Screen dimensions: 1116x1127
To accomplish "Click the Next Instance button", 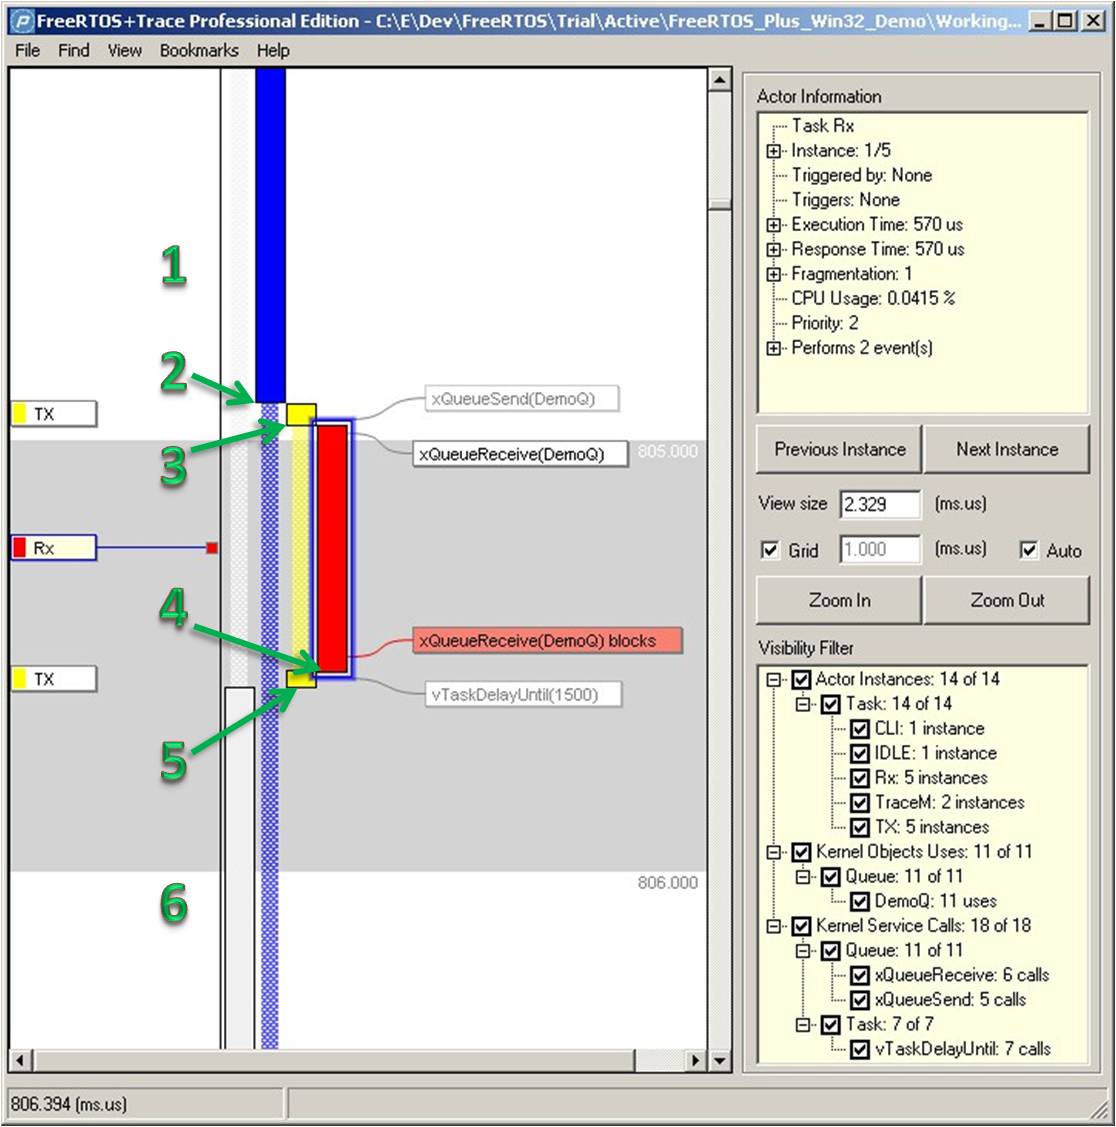I will 1006,450.
